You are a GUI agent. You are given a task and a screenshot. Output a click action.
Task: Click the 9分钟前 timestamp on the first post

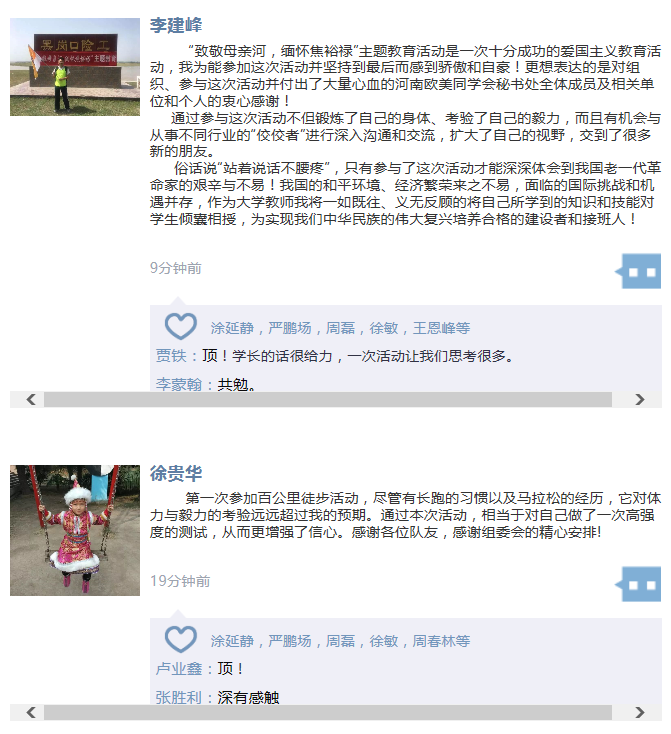coord(176,268)
